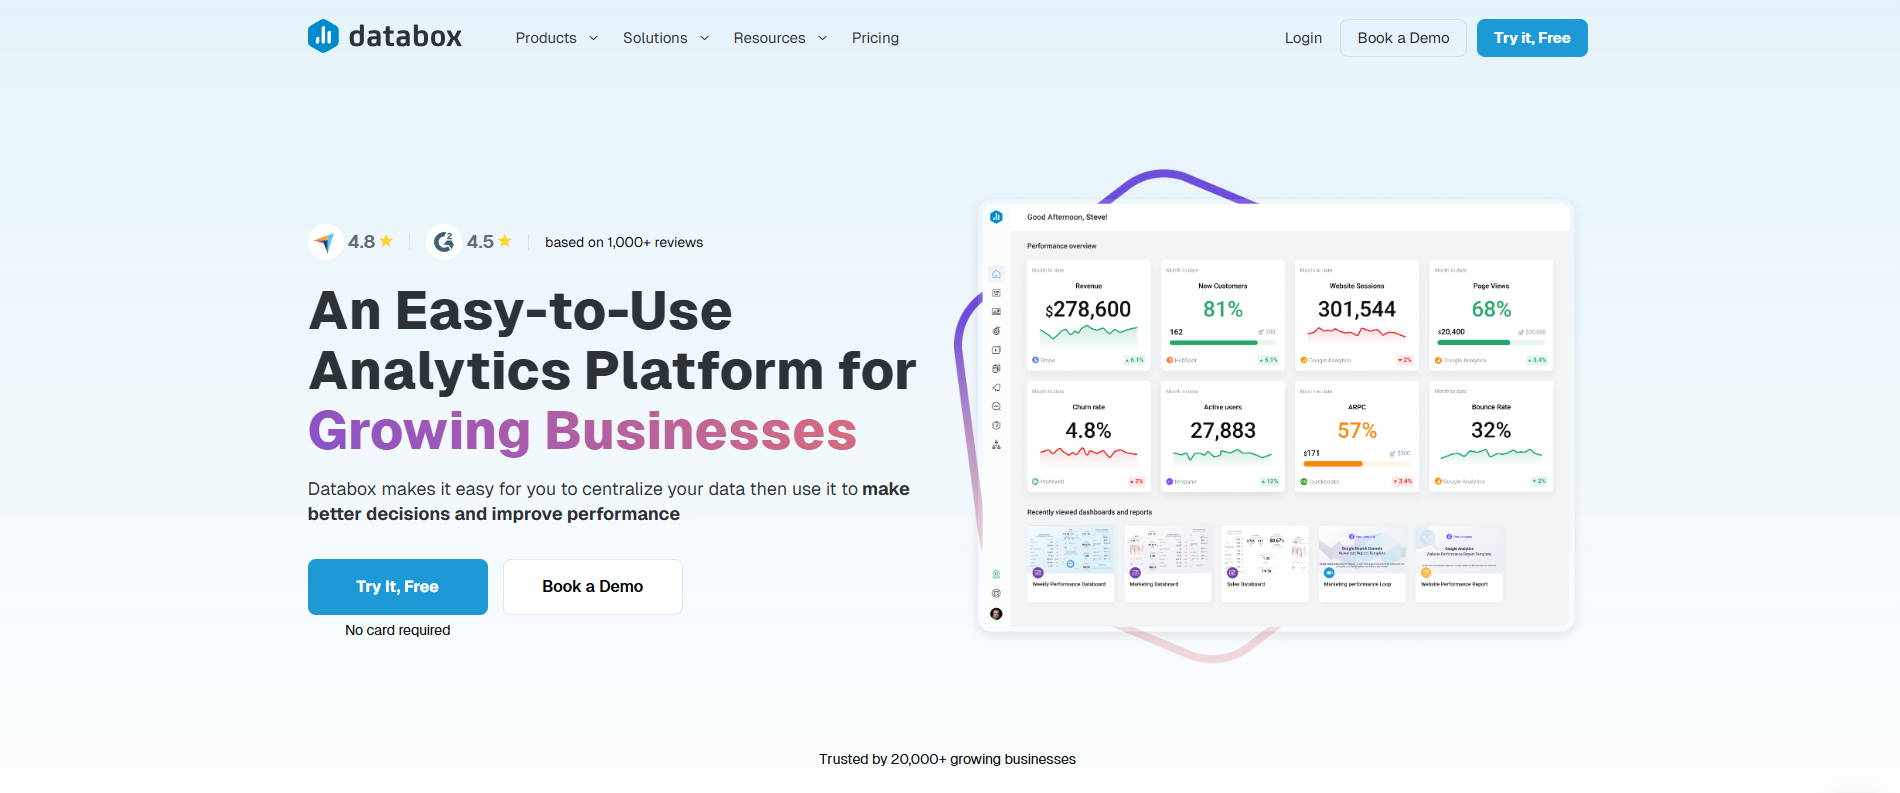Click the 301,544 Website Sessions value
Image resolution: width=1900 pixels, height=793 pixels.
pyautogui.click(x=1357, y=309)
